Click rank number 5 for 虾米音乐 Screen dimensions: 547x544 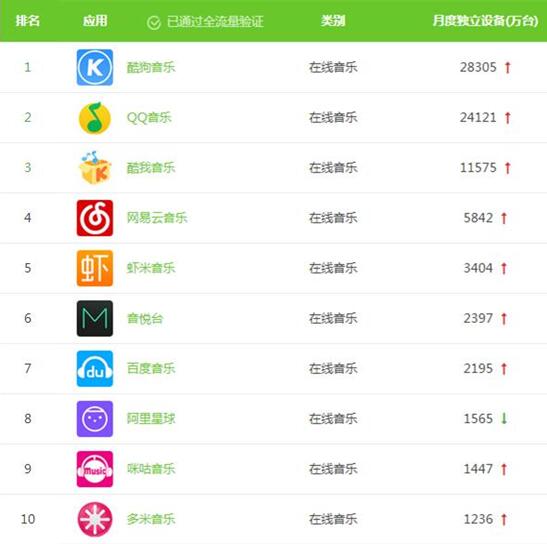tap(28, 268)
